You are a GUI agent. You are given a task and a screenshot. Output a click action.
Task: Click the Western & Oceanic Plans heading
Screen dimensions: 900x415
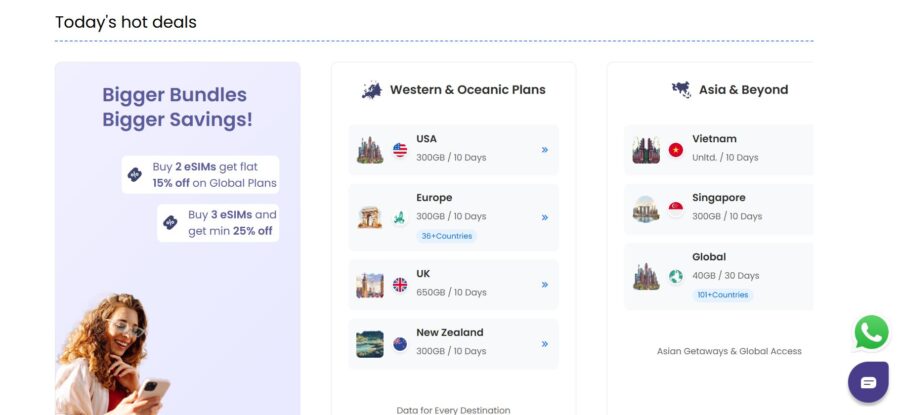[468, 90]
